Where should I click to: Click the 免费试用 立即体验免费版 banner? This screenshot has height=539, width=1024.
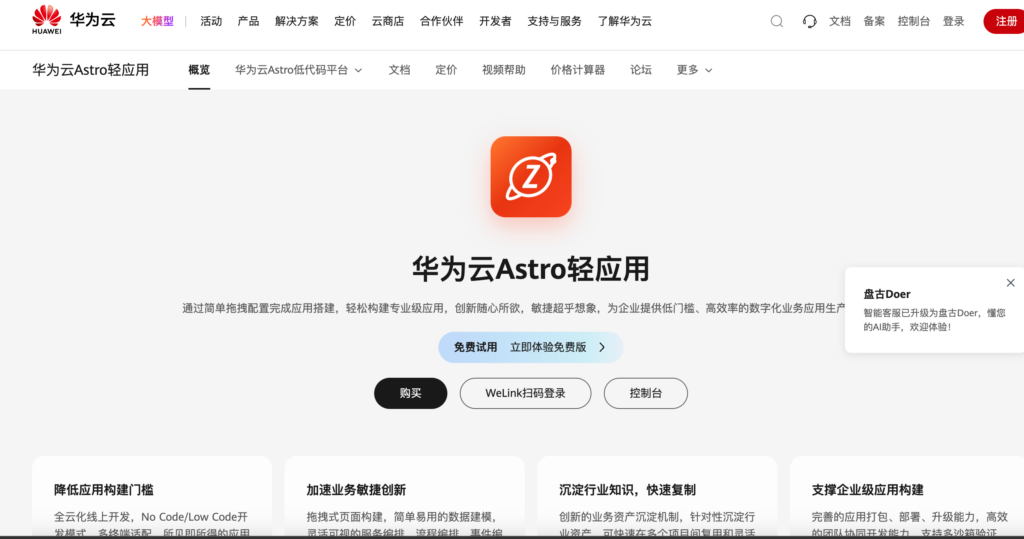531,348
